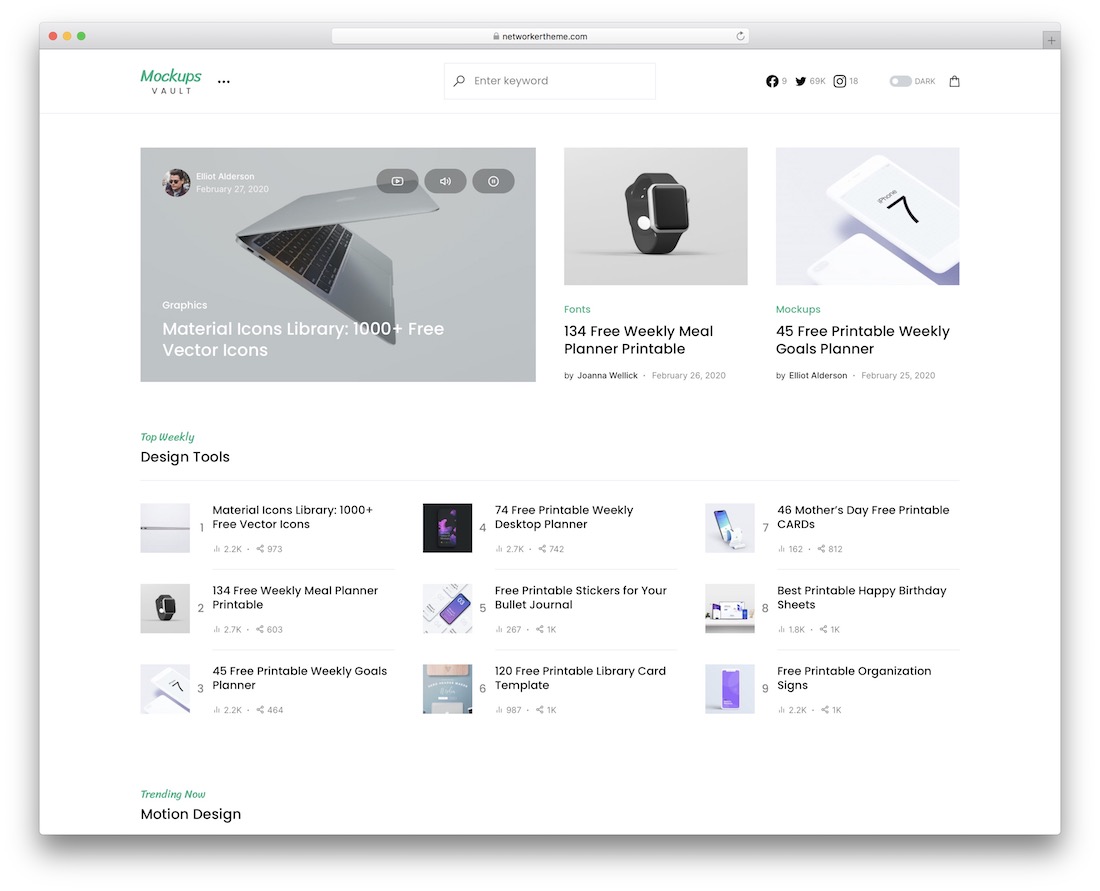The width and height of the screenshot is (1100, 891).
Task: Open list item 3 Weekly Goals Planner
Action: [x=300, y=678]
